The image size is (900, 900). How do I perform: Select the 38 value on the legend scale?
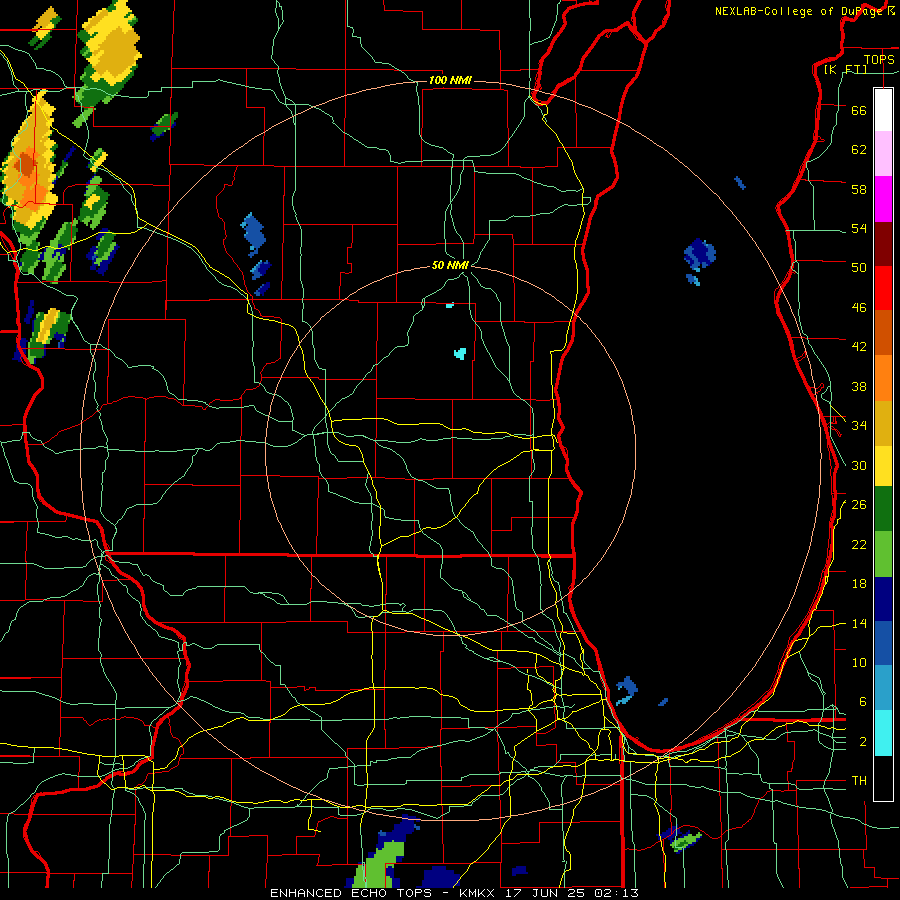tap(859, 386)
